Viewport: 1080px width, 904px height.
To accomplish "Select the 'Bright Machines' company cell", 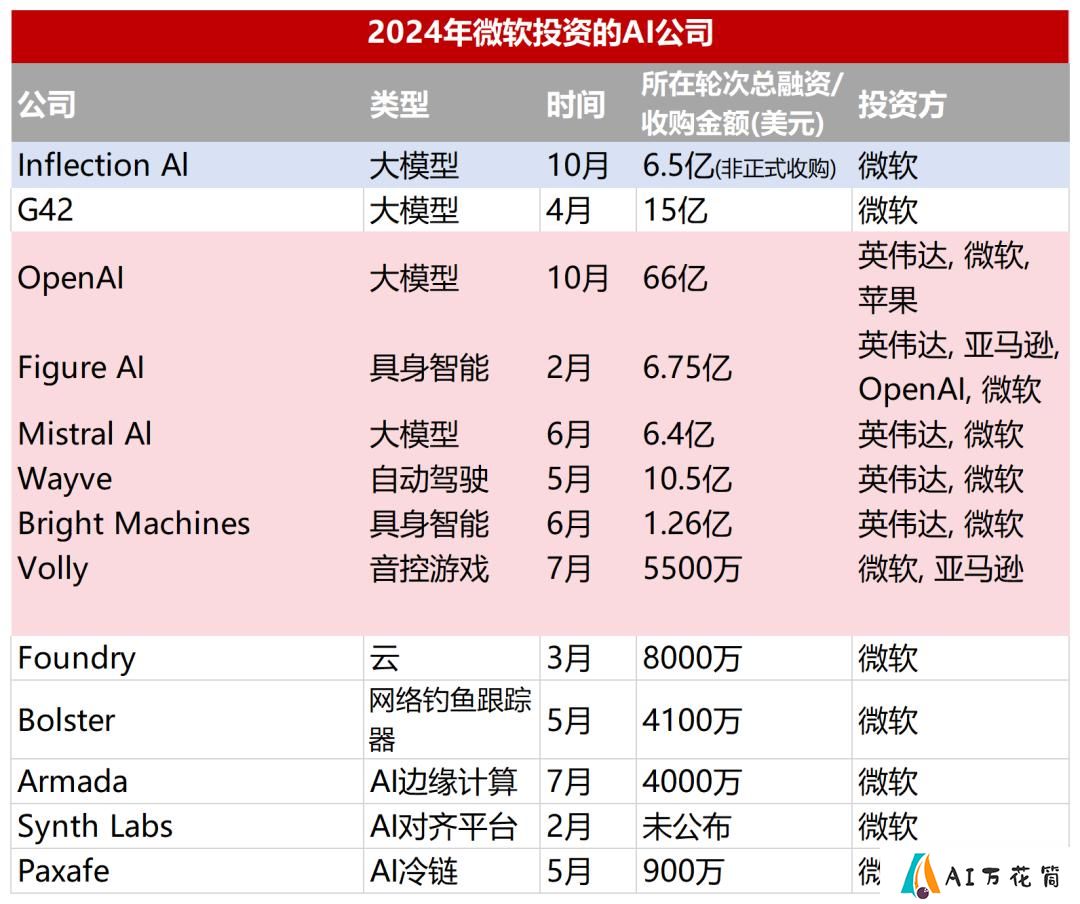I will tap(134, 524).
